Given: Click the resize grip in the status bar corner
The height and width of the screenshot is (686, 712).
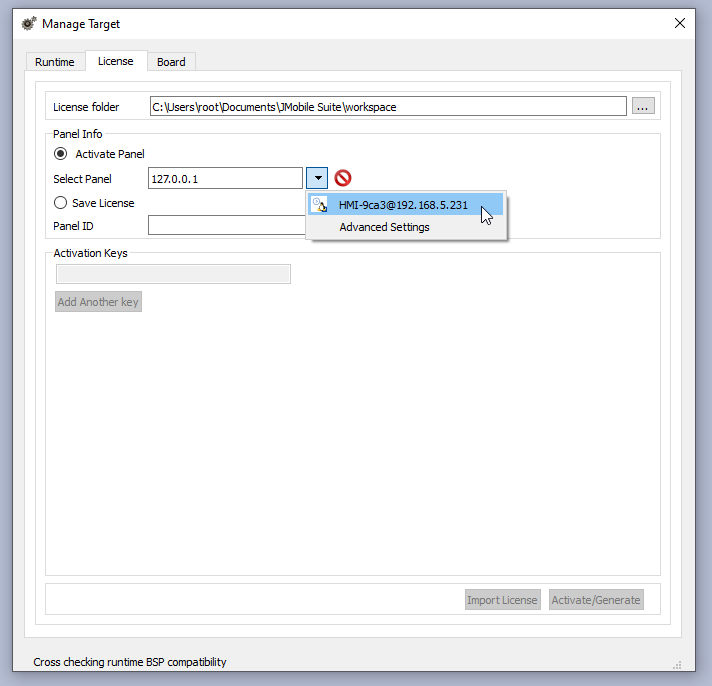Looking at the screenshot, I should [677, 664].
